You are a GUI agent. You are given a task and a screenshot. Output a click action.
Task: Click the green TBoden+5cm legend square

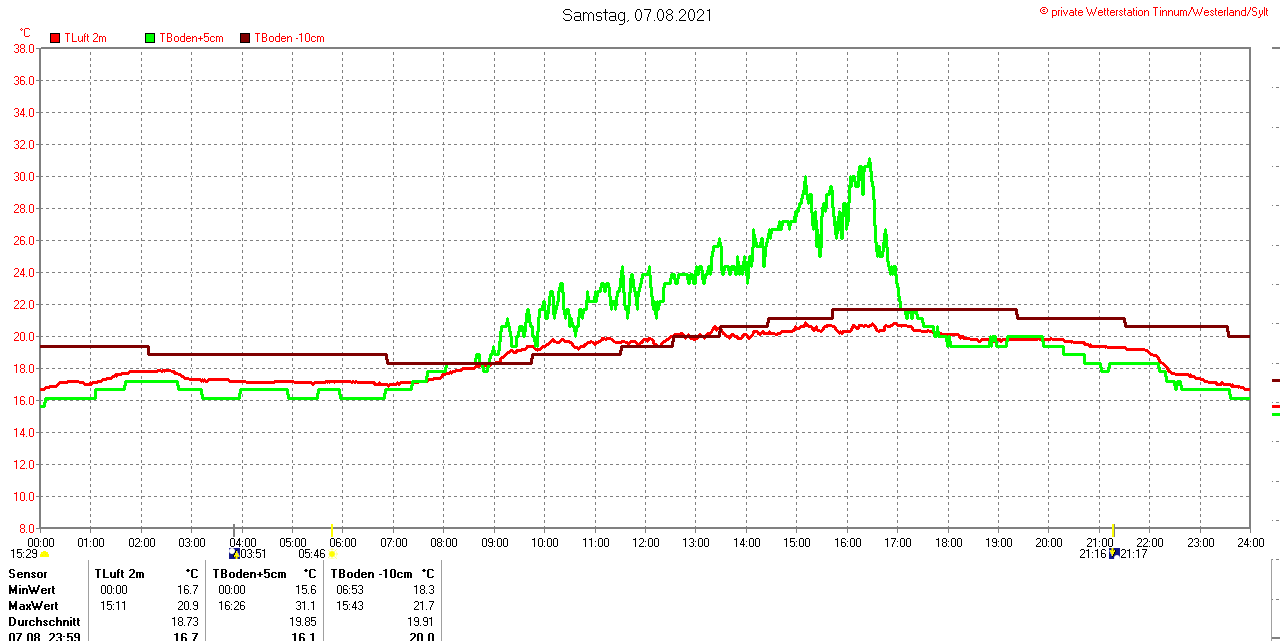pos(150,38)
